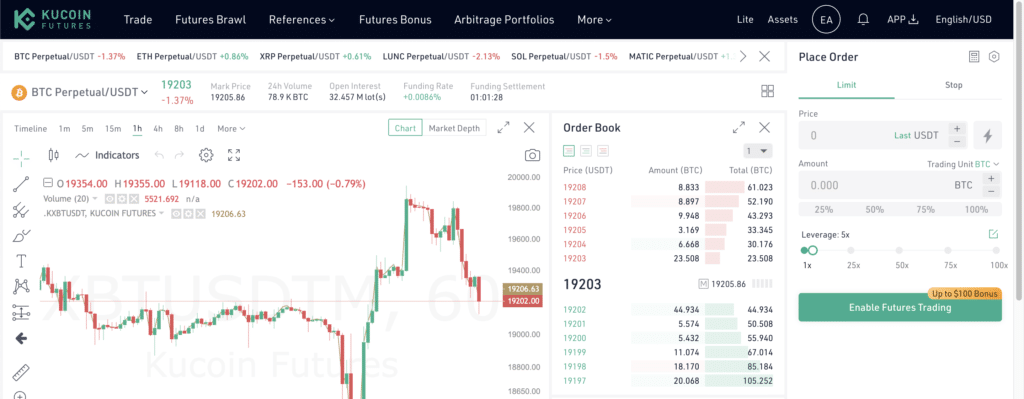Viewport: 1024px width, 399px height.
Task: Open the More navigation dropdown
Action: pos(594,20)
